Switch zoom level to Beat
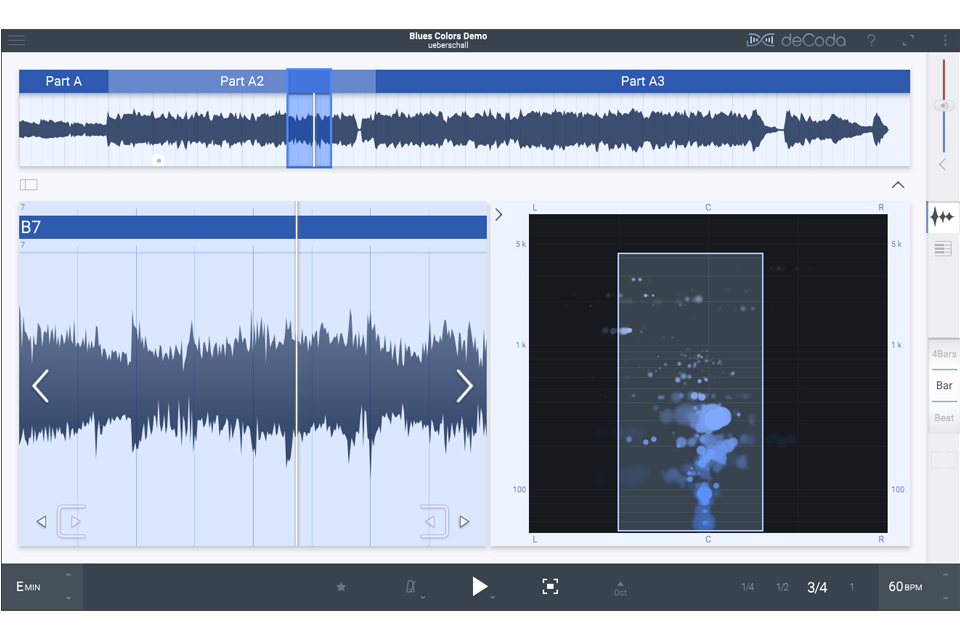Image resolution: width=960 pixels, height=640 pixels. [x=943, y=417]
